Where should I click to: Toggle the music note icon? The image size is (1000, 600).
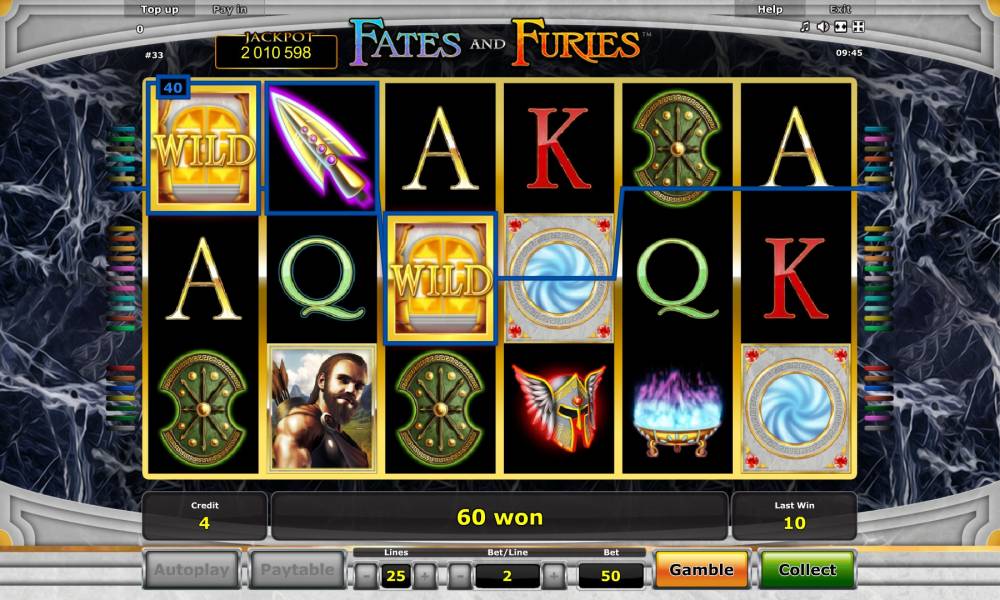[805, 26]
